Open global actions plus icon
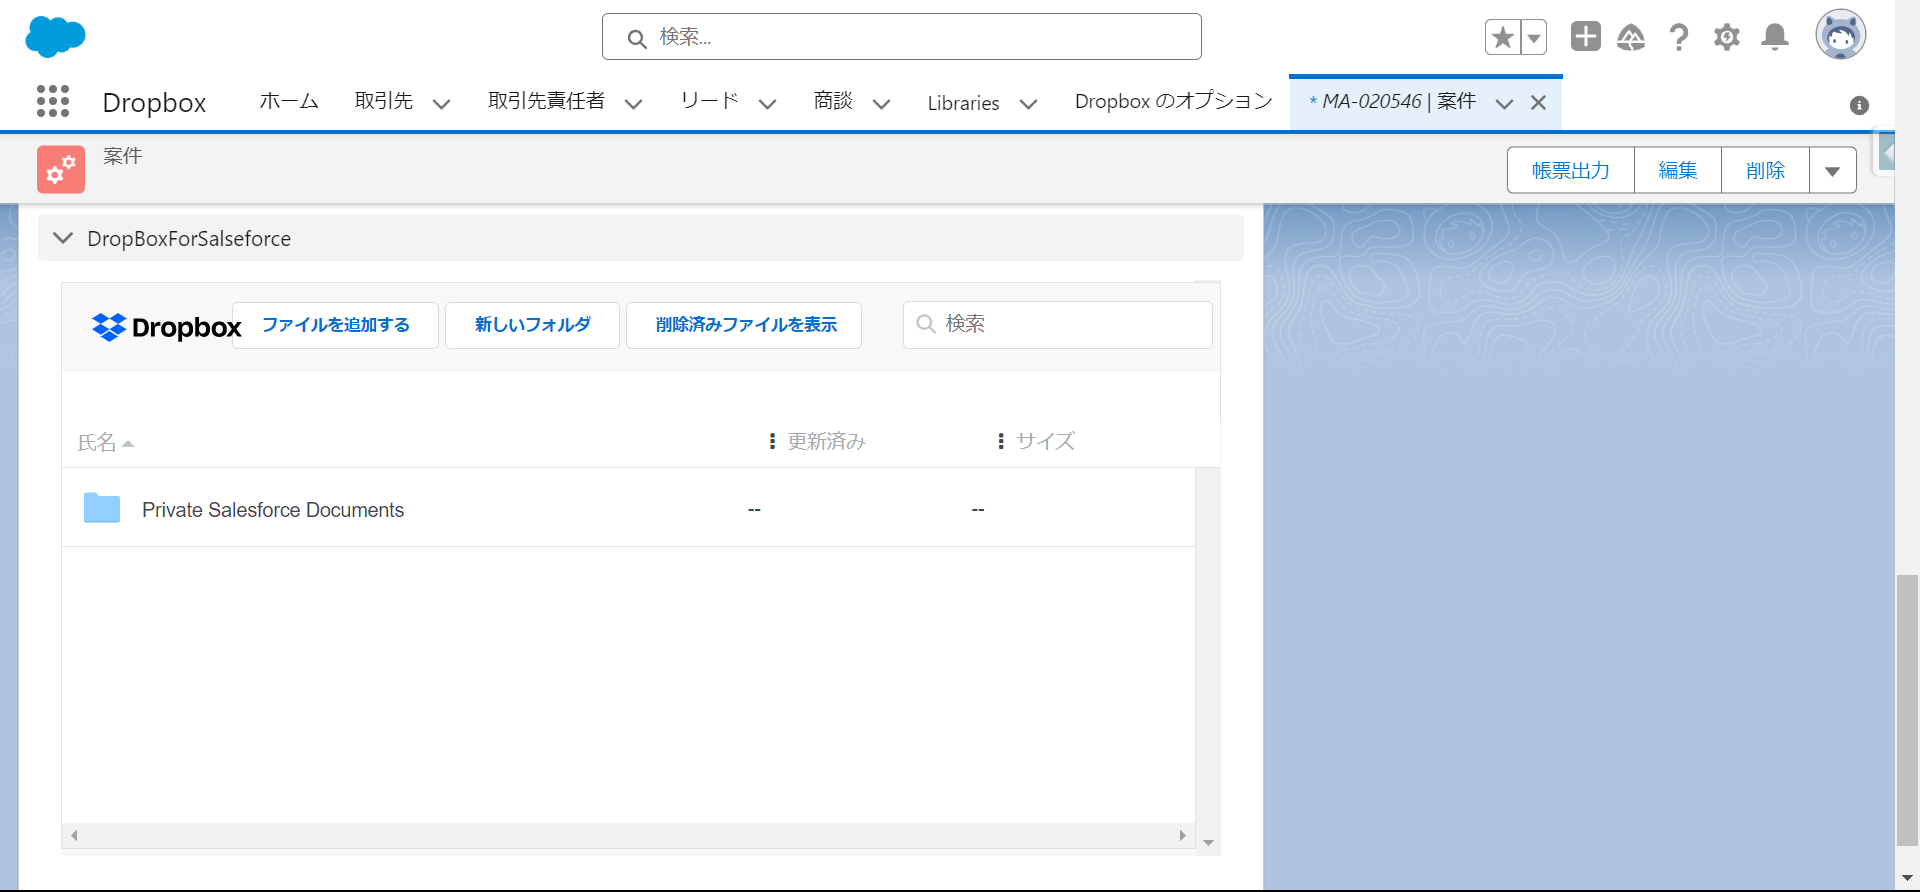 [x=1585, y=37]
